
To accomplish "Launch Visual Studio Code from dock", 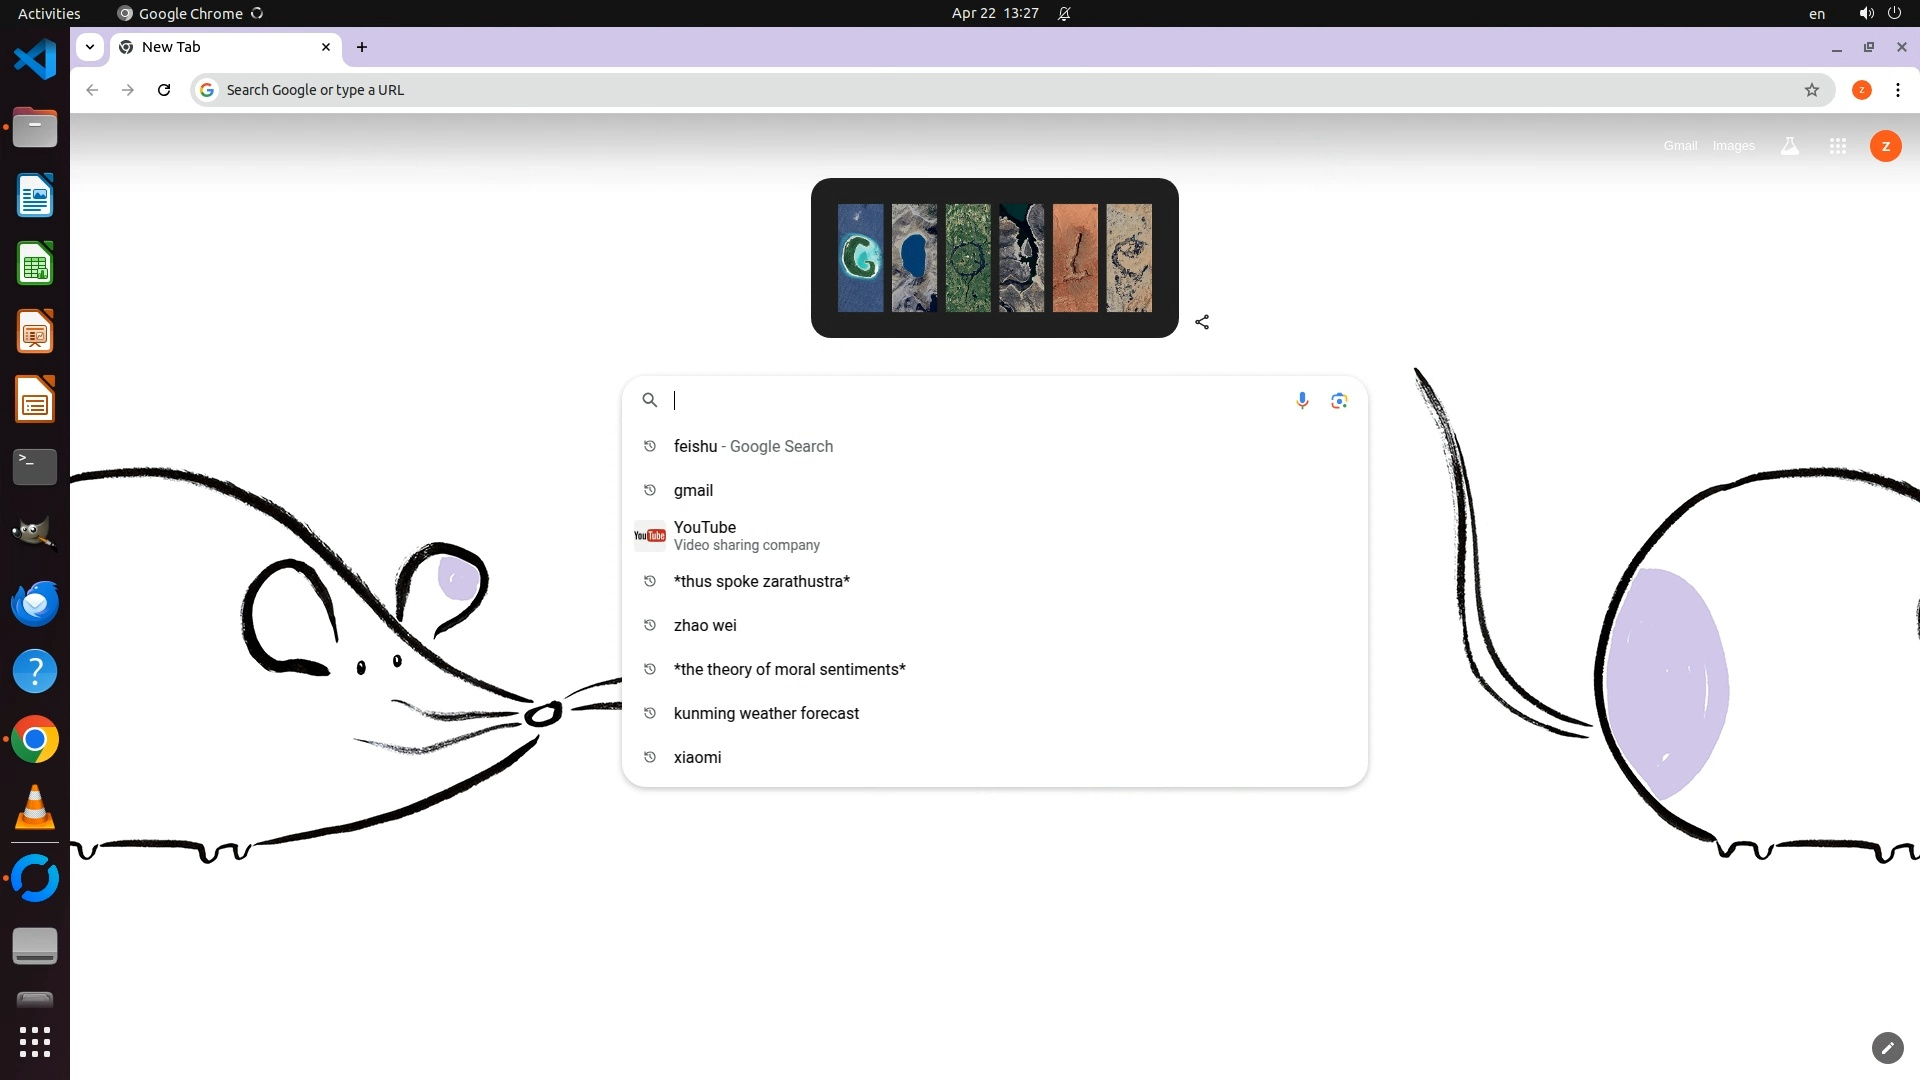I will pos(35,60).
